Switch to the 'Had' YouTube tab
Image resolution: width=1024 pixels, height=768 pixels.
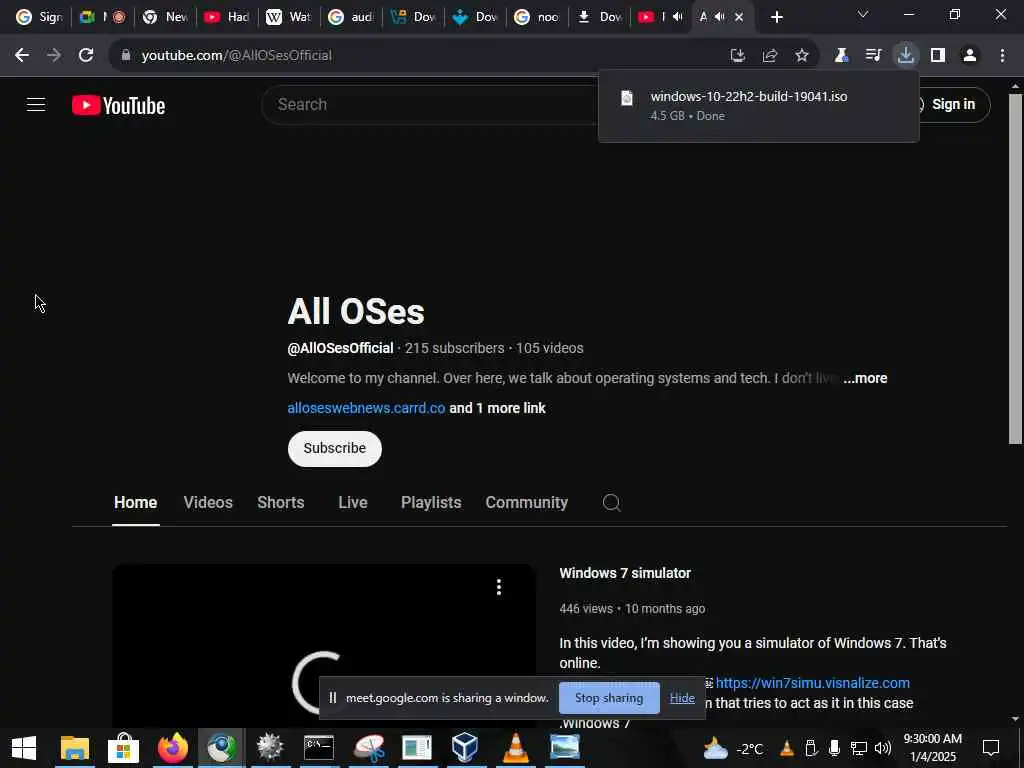pyautogui.click(x=227, y=17)
